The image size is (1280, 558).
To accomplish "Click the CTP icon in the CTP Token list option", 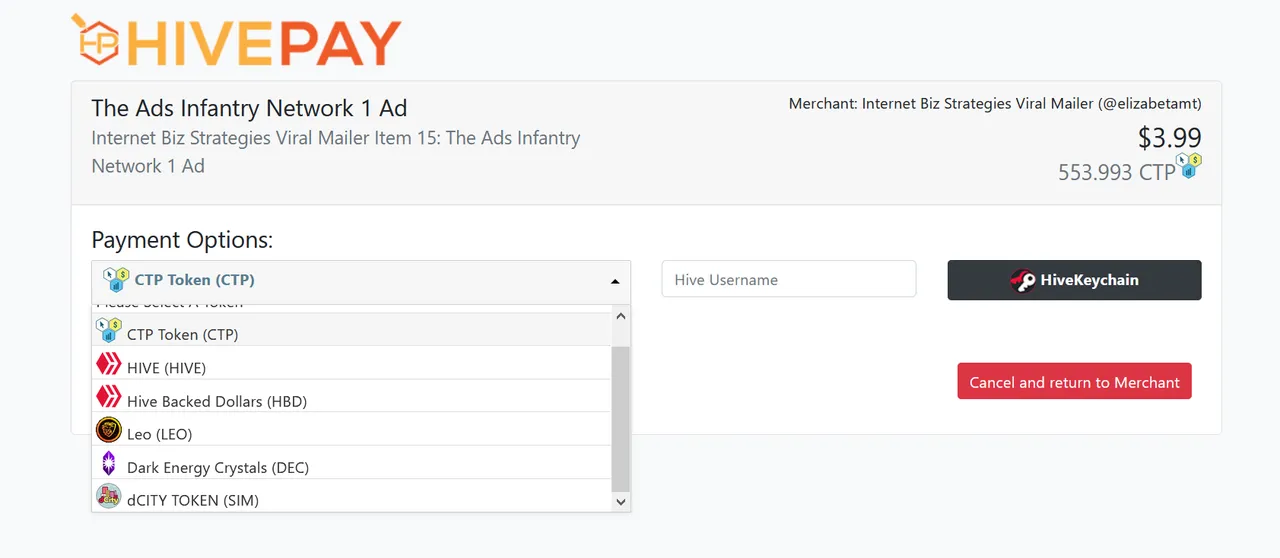I will pyautogui.click(x=108, y=329).
